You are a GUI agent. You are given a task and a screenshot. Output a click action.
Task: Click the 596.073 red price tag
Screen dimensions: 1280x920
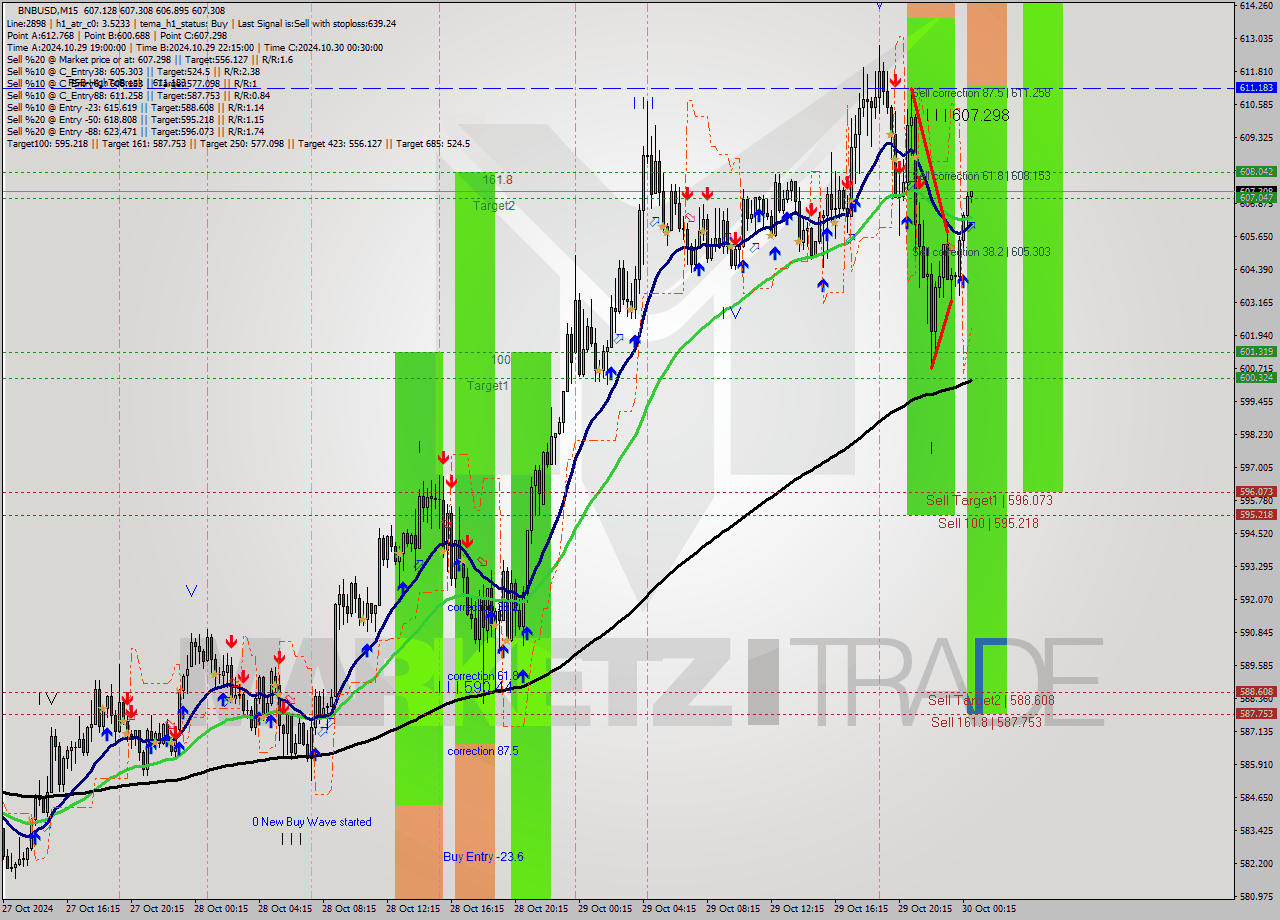tap(1256, 492)
